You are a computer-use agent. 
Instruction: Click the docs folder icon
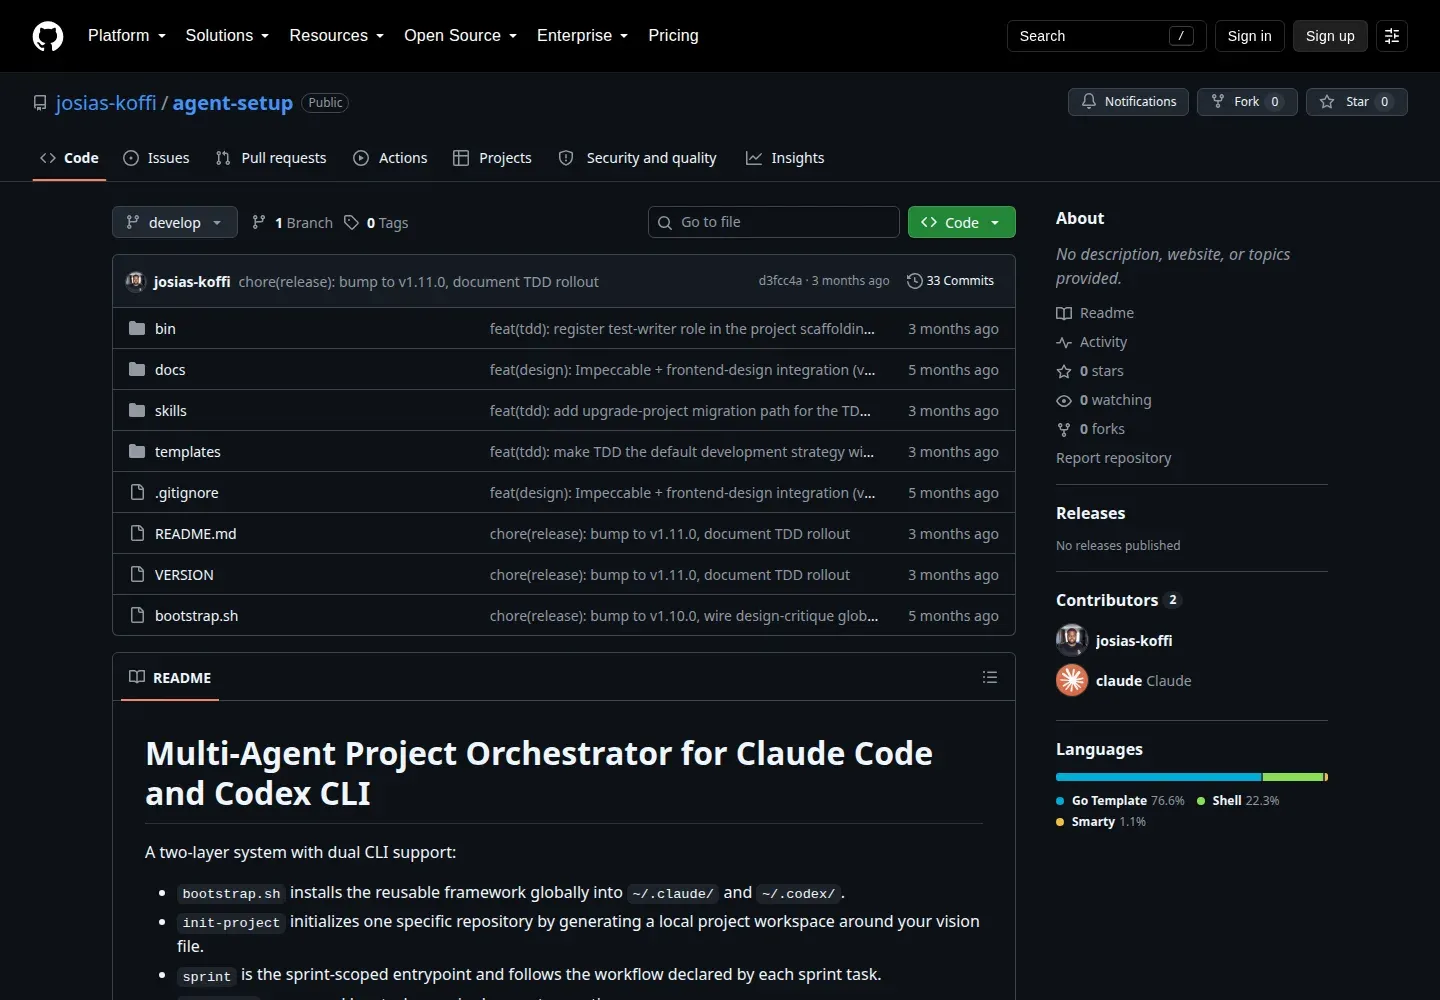click(137, 369)
